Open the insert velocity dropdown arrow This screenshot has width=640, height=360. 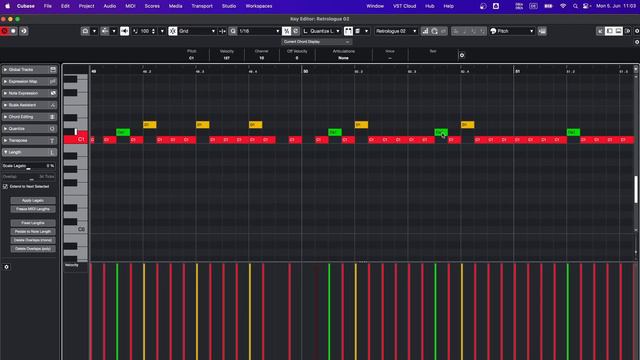162,31
